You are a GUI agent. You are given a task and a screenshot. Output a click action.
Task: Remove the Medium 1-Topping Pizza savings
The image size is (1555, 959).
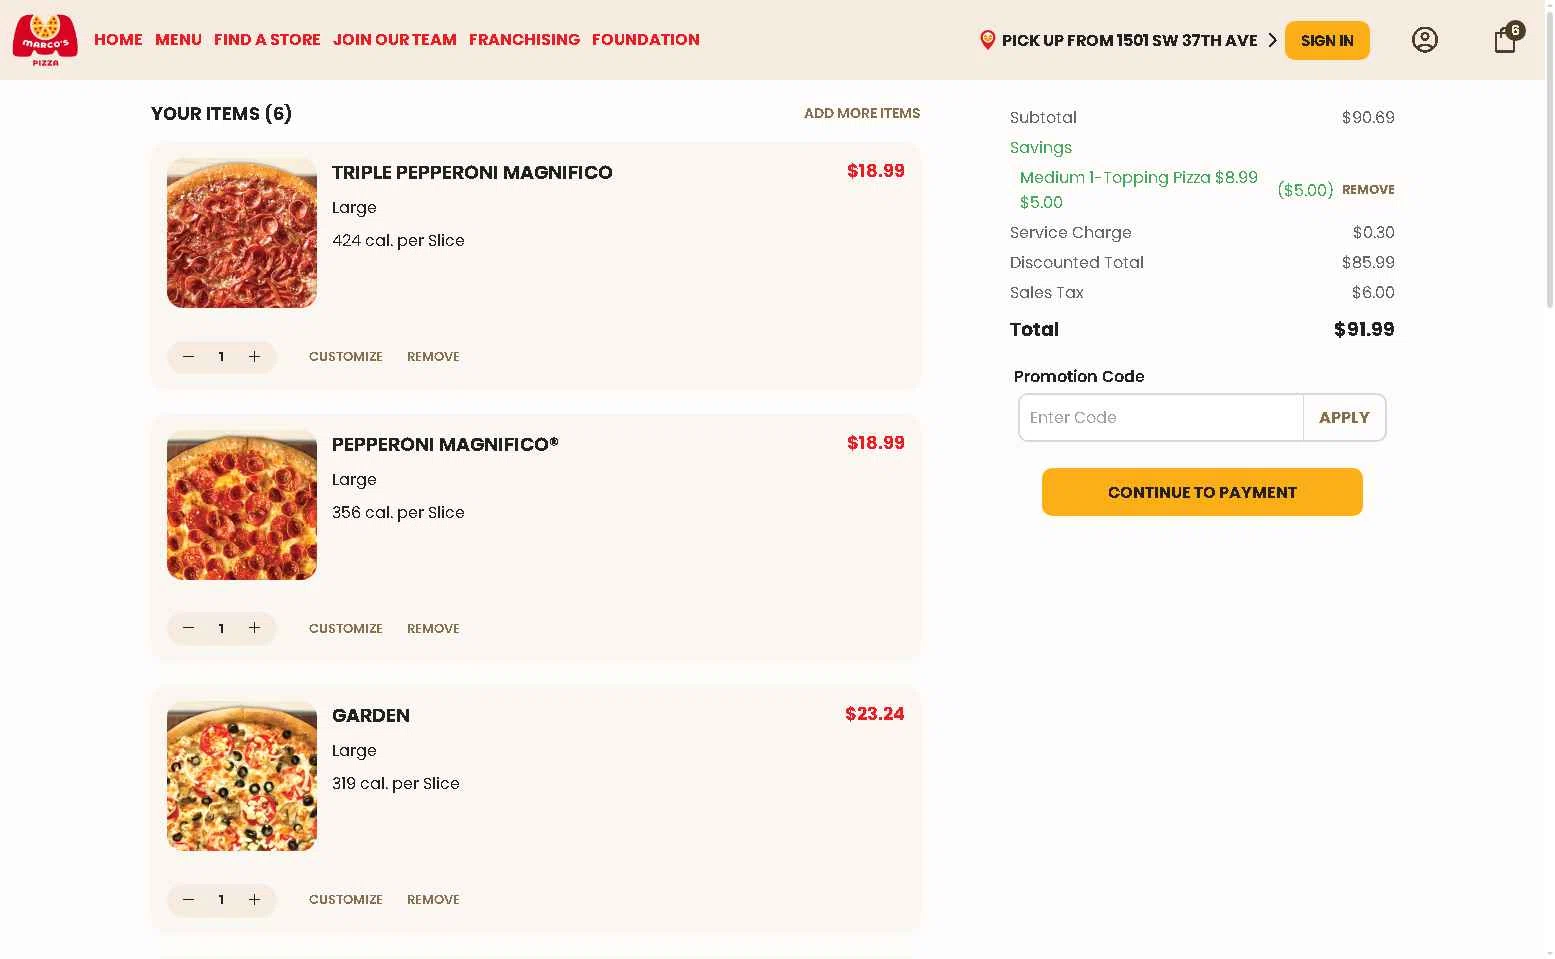tap(1367, 190)
